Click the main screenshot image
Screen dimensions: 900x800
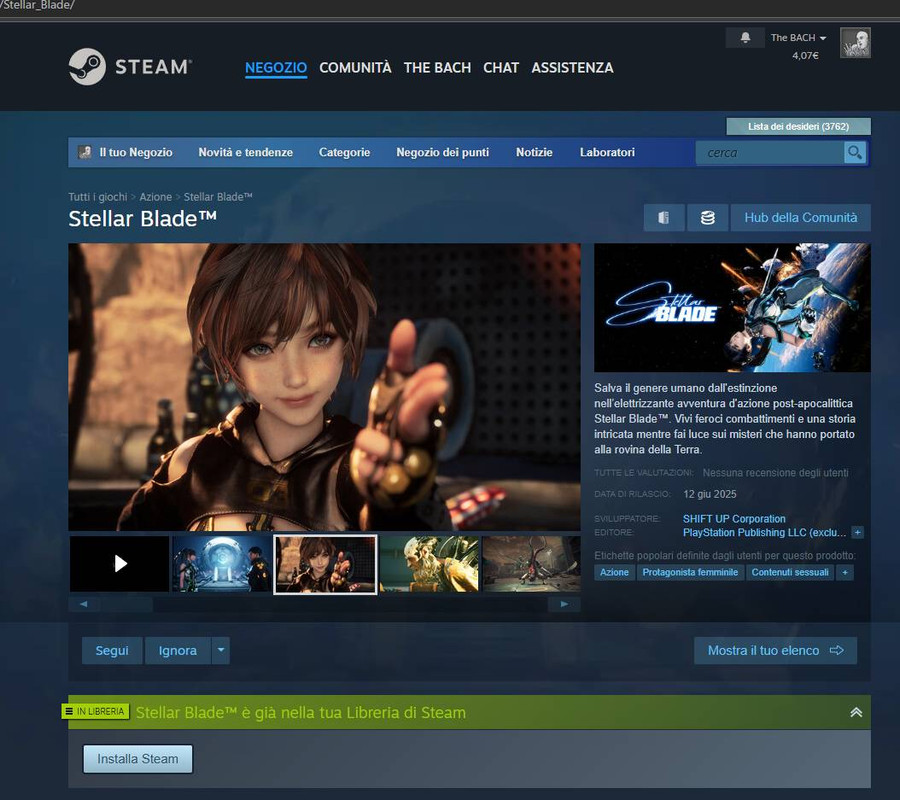[324, 387]
